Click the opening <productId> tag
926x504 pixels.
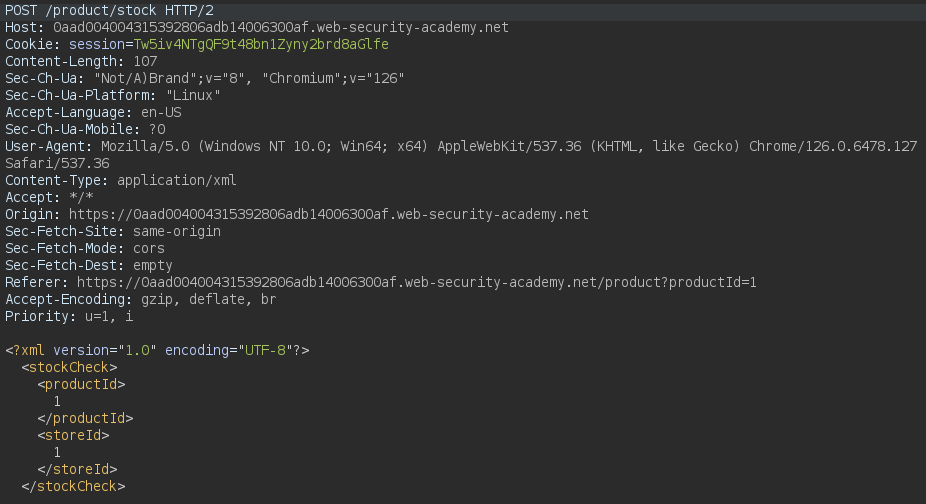81,385
